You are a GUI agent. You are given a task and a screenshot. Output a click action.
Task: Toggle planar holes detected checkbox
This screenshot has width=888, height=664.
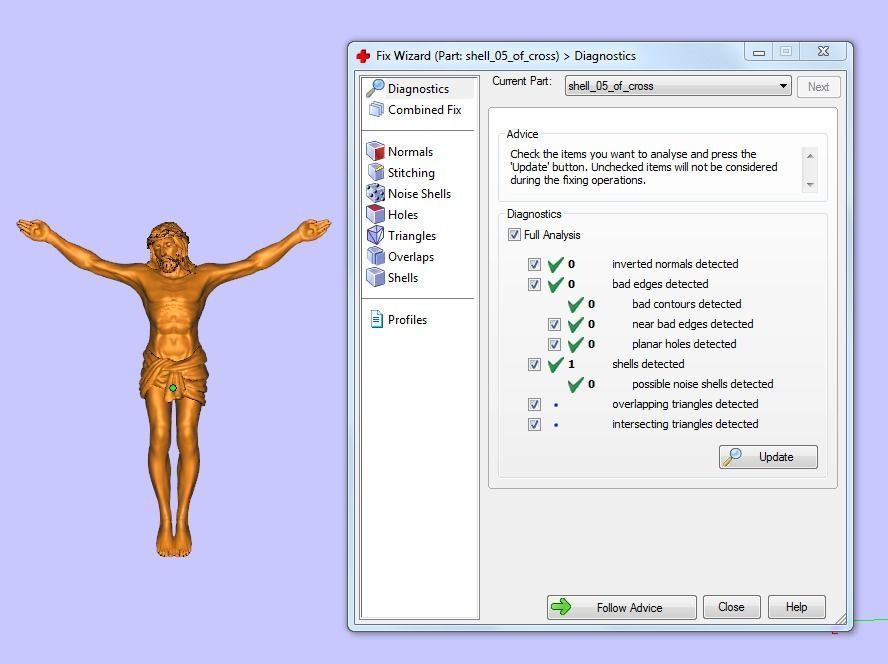click(554, 344)
